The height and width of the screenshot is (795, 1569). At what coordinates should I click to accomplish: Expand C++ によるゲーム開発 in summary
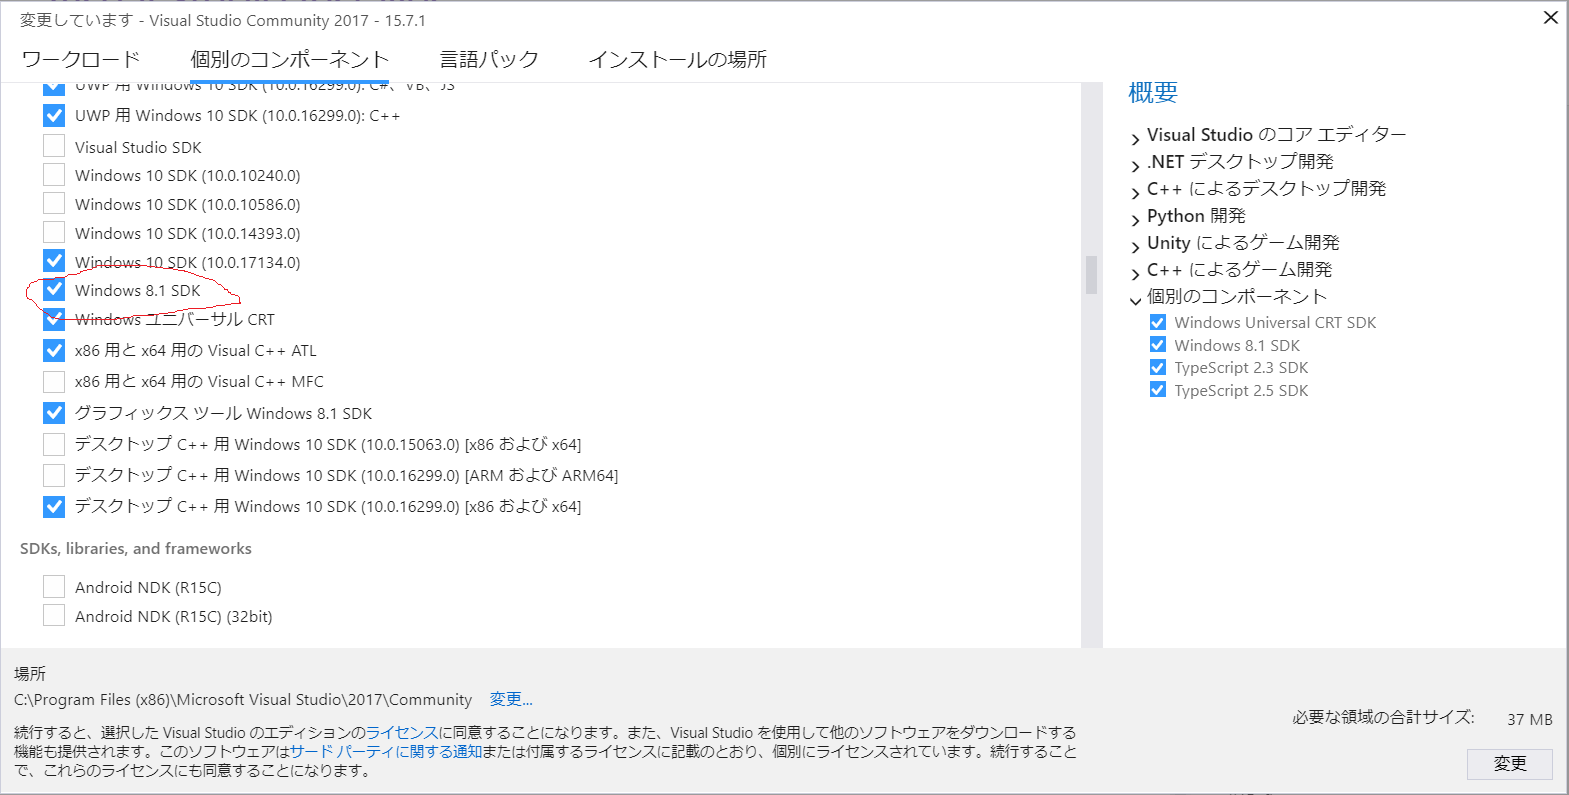click(x=1135, y=273)
